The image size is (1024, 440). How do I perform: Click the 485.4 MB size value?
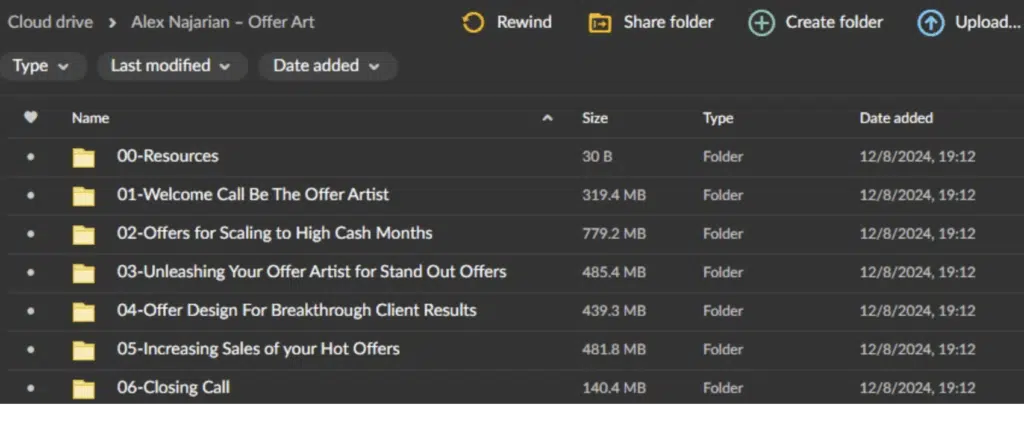(614, 272)
